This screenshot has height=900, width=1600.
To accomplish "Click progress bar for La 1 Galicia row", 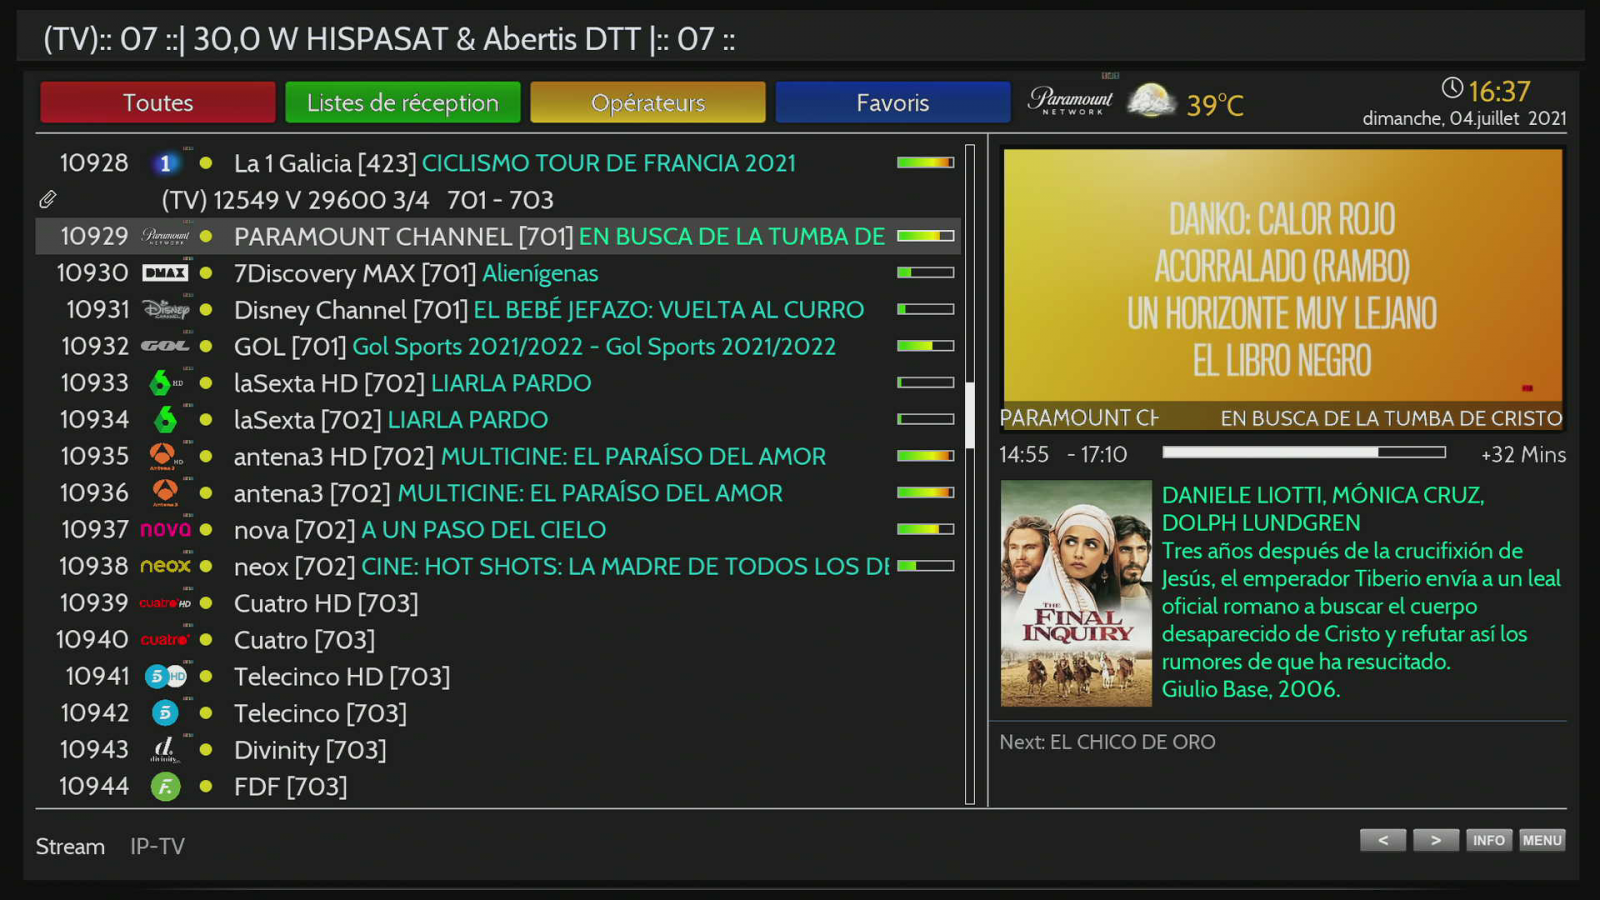I will [925, 163].
